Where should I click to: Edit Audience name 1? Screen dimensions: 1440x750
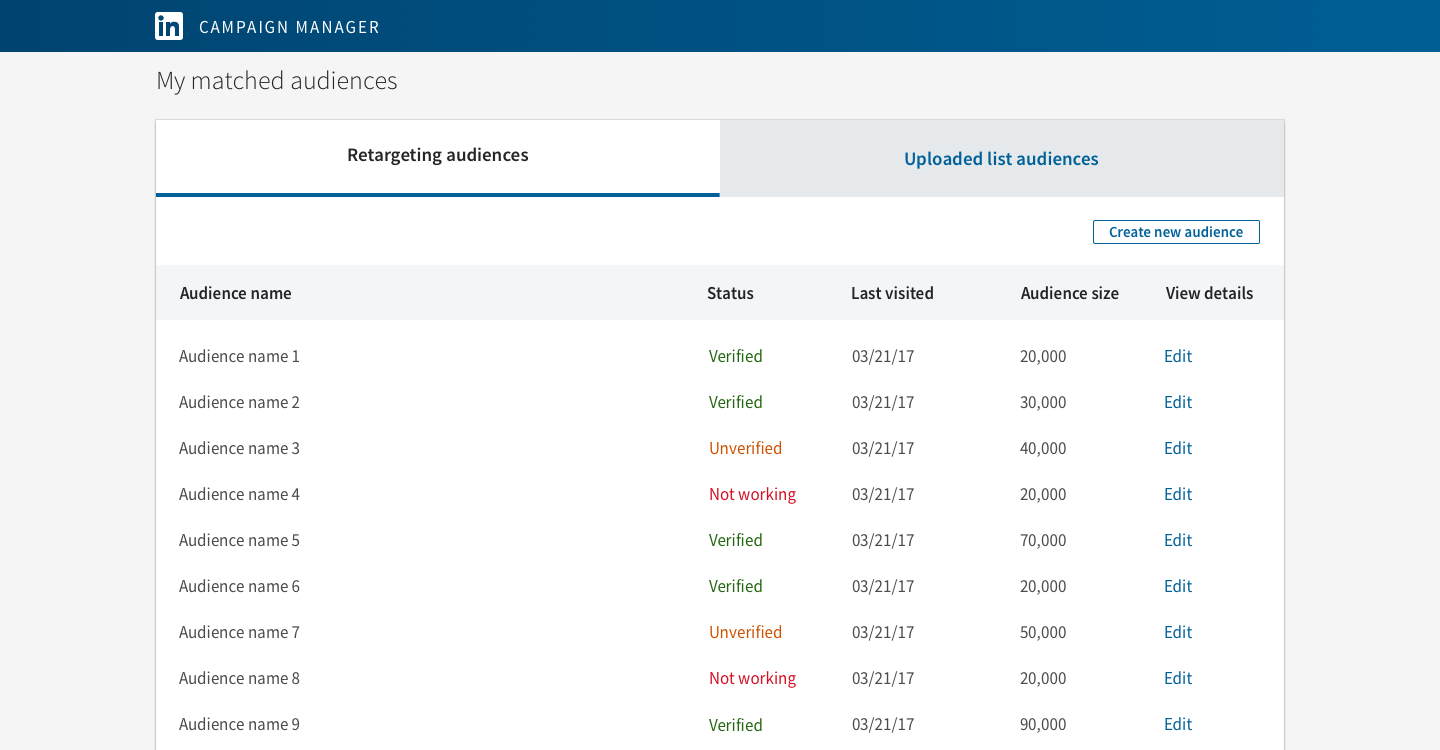coord(1177,356)
